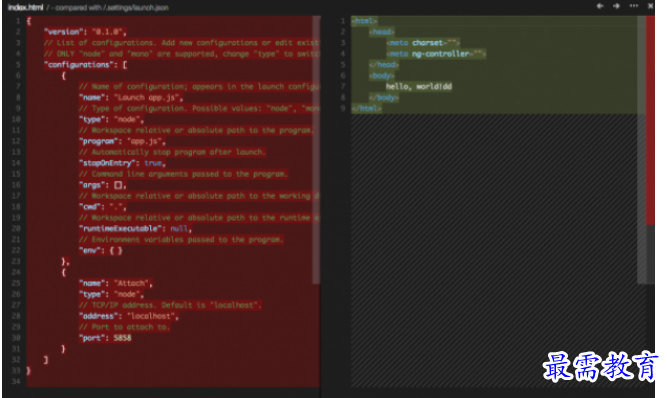
Task: Click the comment "Type of configuration. Possible values"
Action: (199, 108)
